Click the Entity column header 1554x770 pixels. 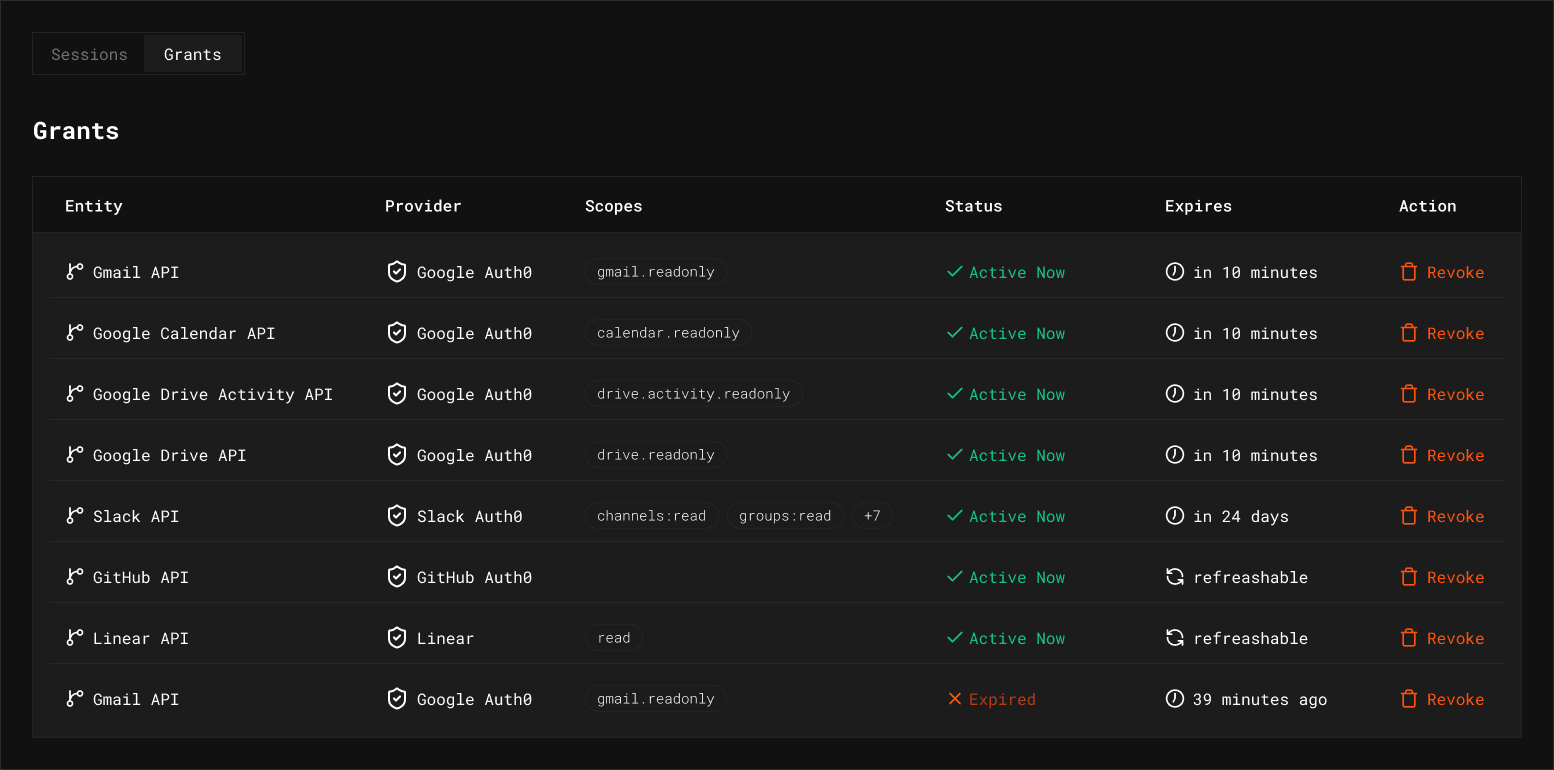(94, 206)
